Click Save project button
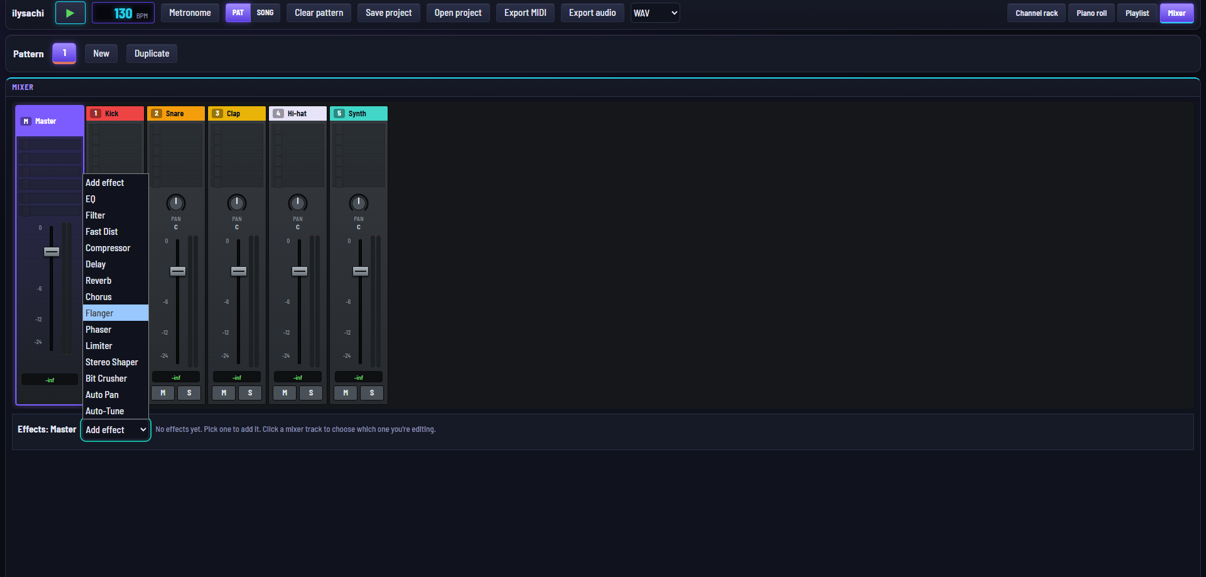1206x577 pixels. coord(389,13)
